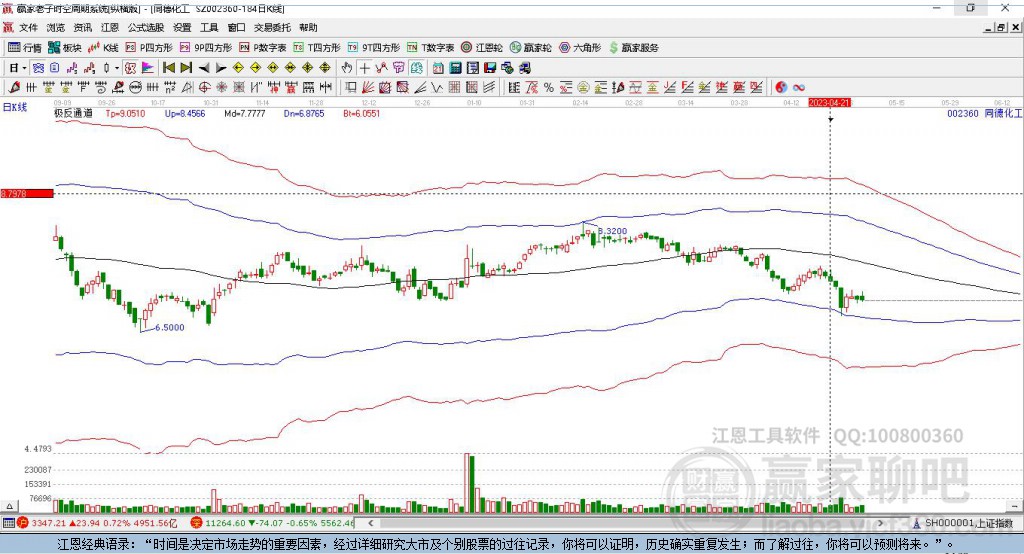Move chart right black arrow

tap(221, 68)
